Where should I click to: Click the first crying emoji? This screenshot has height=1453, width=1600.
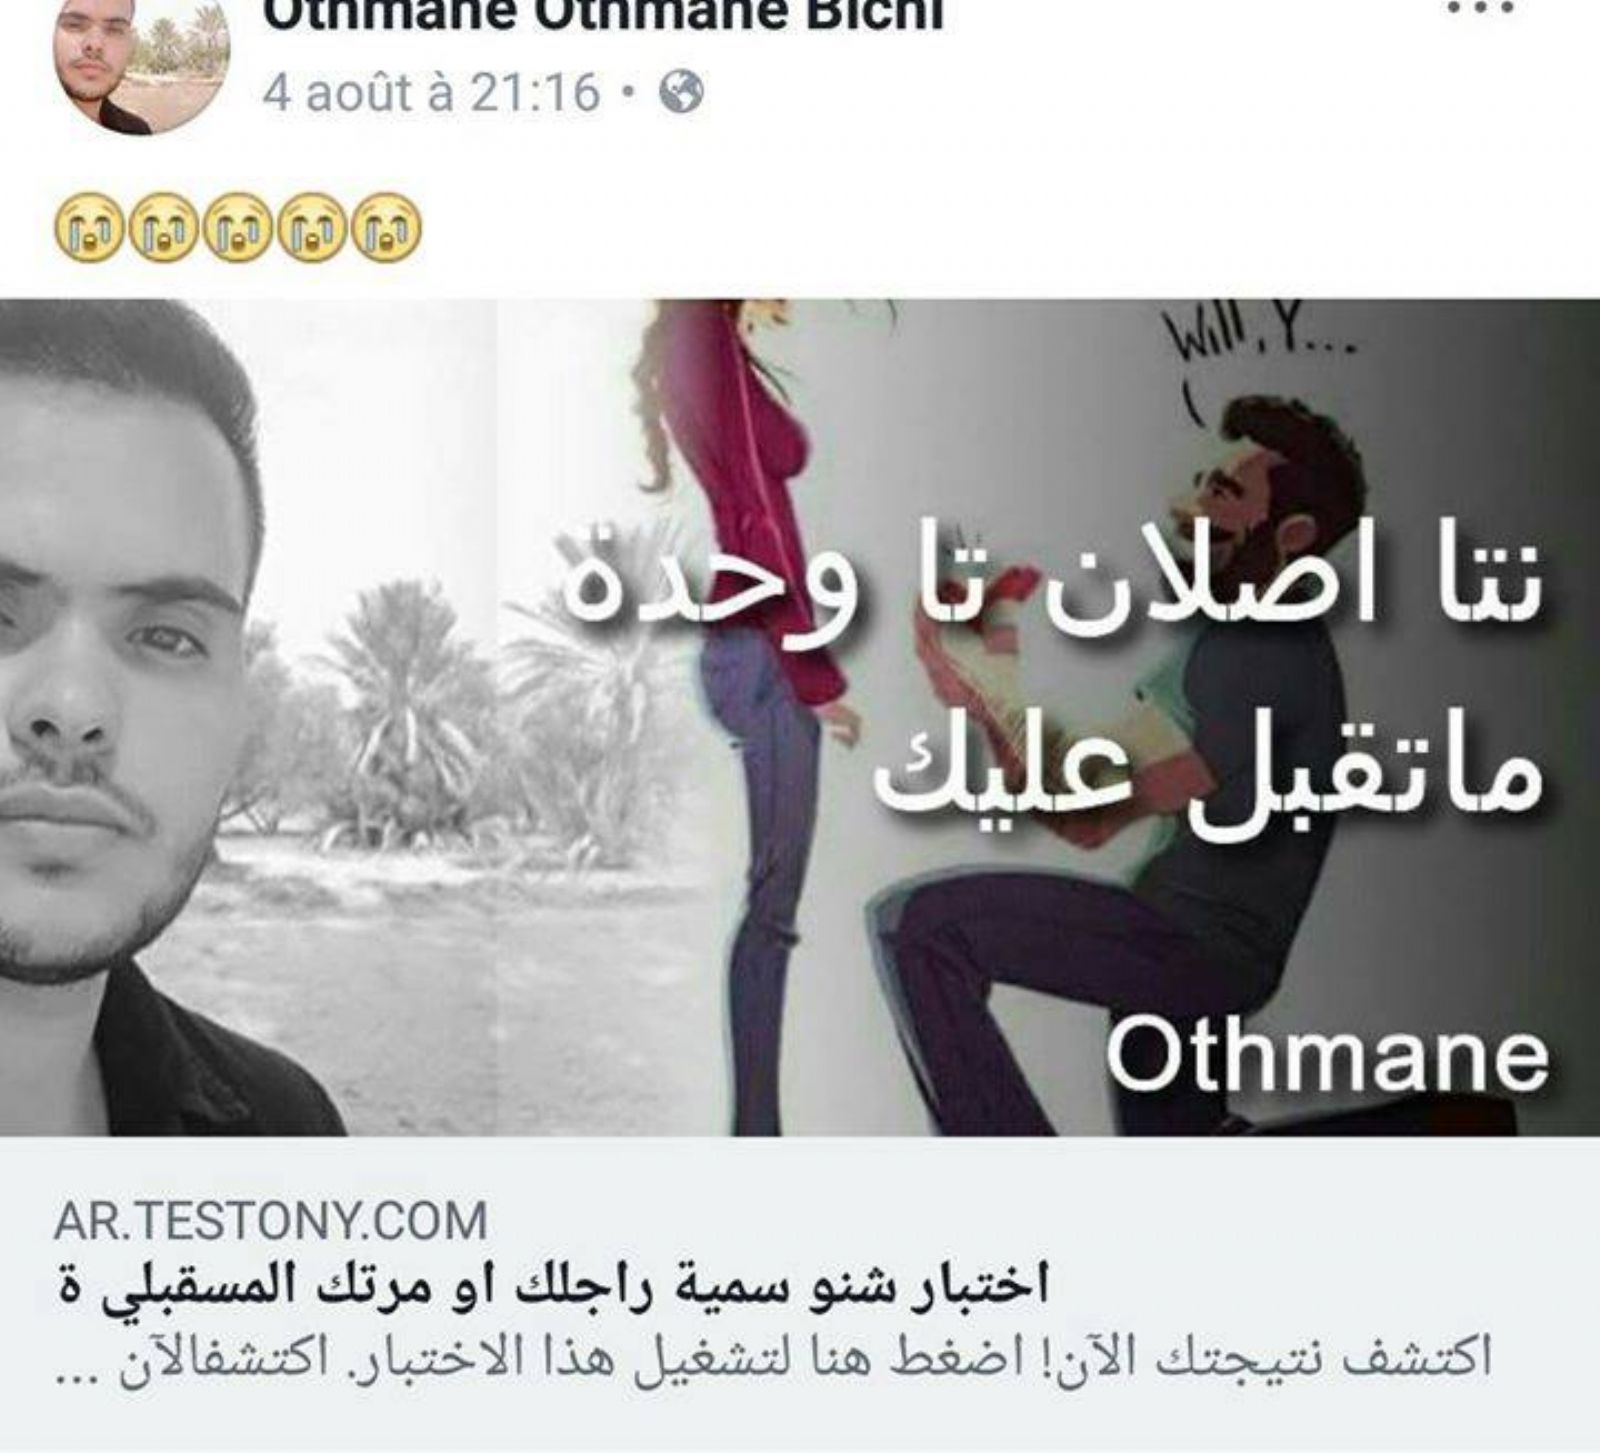click(88, 227)
